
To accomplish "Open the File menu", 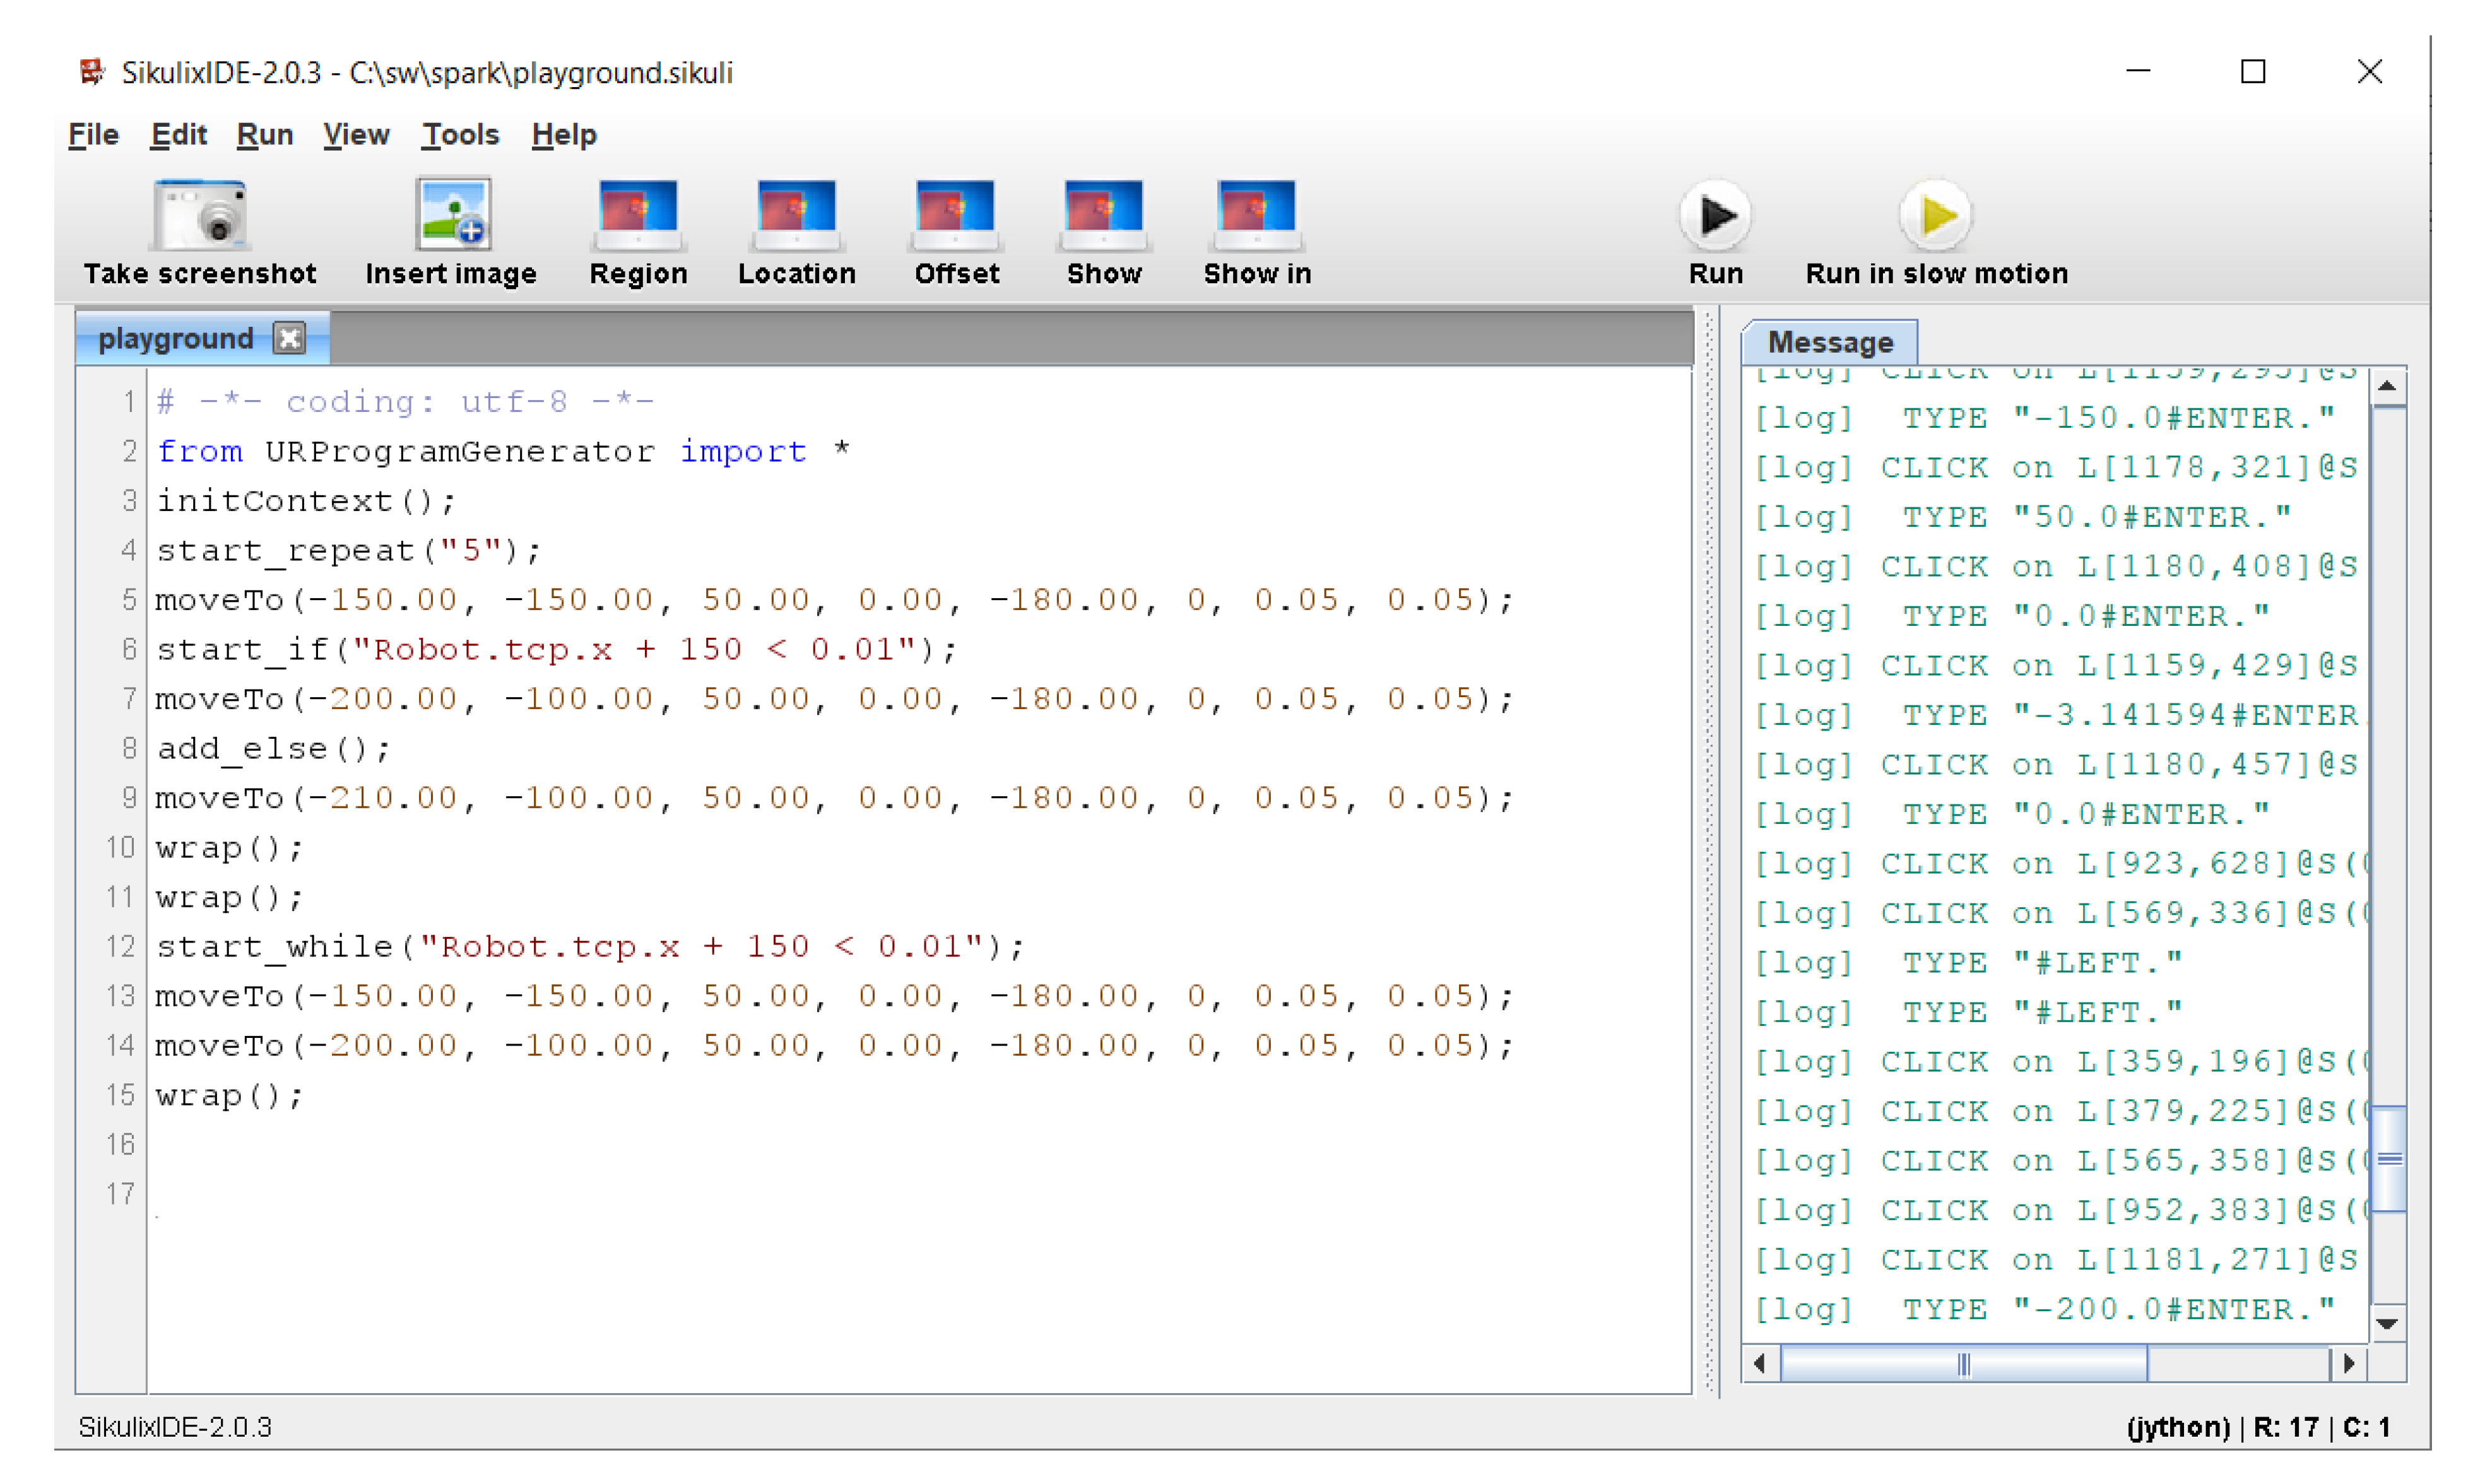I will point(93,134).
